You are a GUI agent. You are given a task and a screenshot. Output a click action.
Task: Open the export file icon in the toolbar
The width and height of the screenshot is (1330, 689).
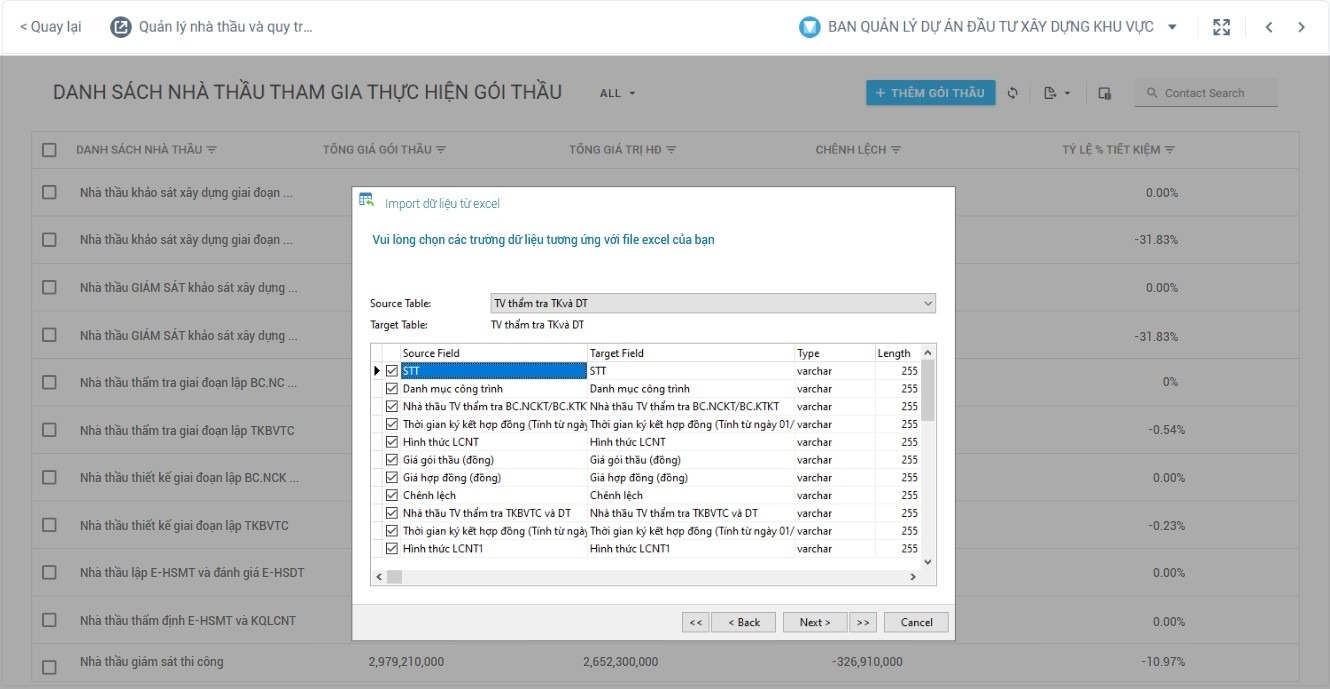[x=1049, y=92]
